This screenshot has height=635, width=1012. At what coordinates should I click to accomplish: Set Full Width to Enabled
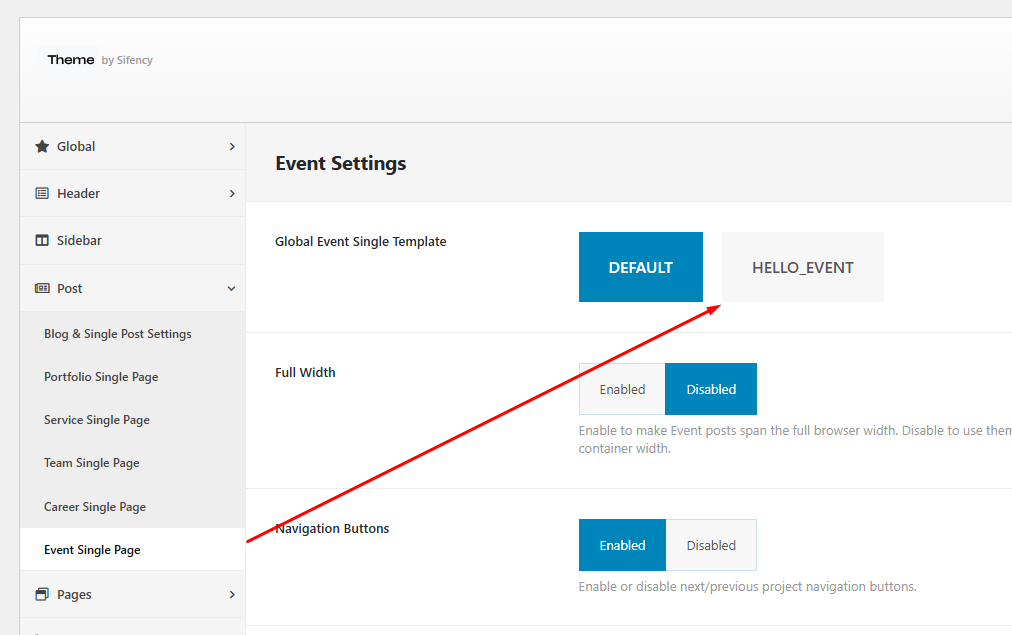[x=622, y=389]
